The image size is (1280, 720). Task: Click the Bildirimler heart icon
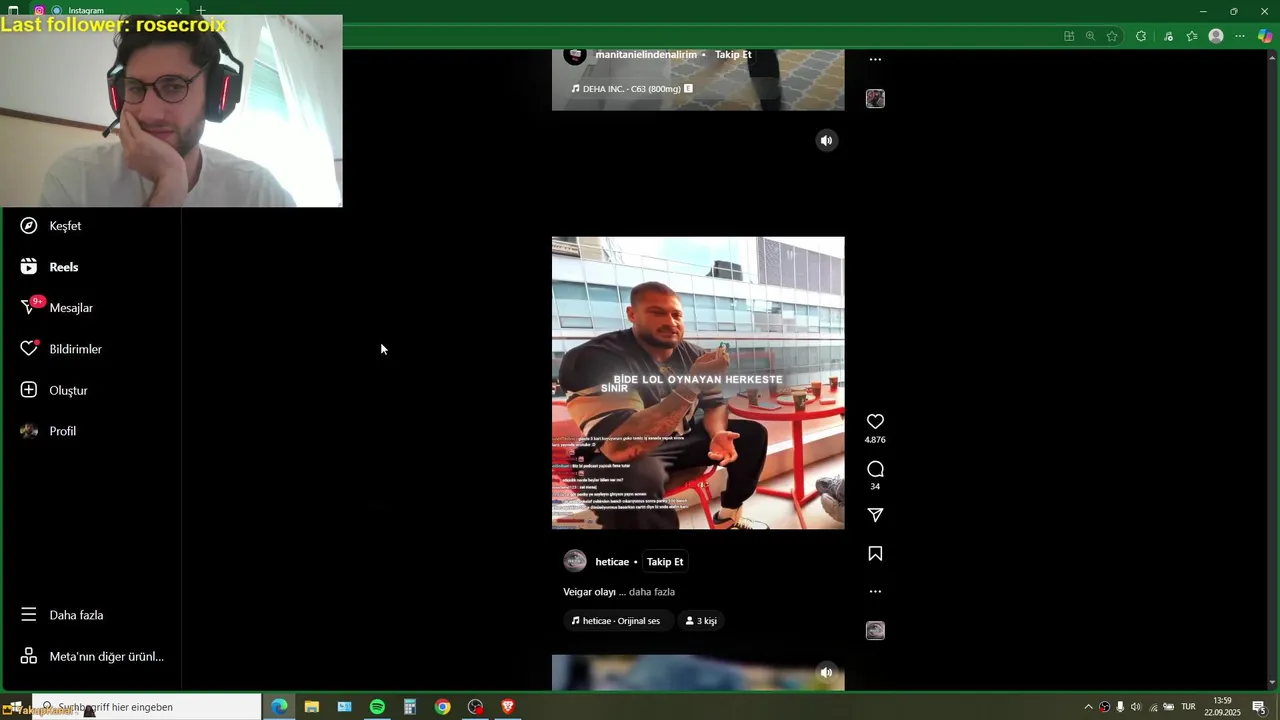(x=29, y=349)
